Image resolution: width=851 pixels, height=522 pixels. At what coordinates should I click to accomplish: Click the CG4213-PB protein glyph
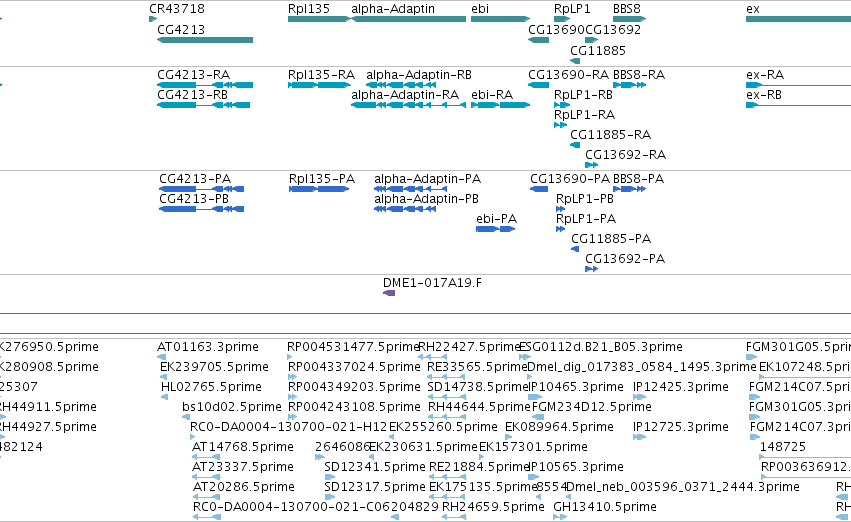pos(201,209)
